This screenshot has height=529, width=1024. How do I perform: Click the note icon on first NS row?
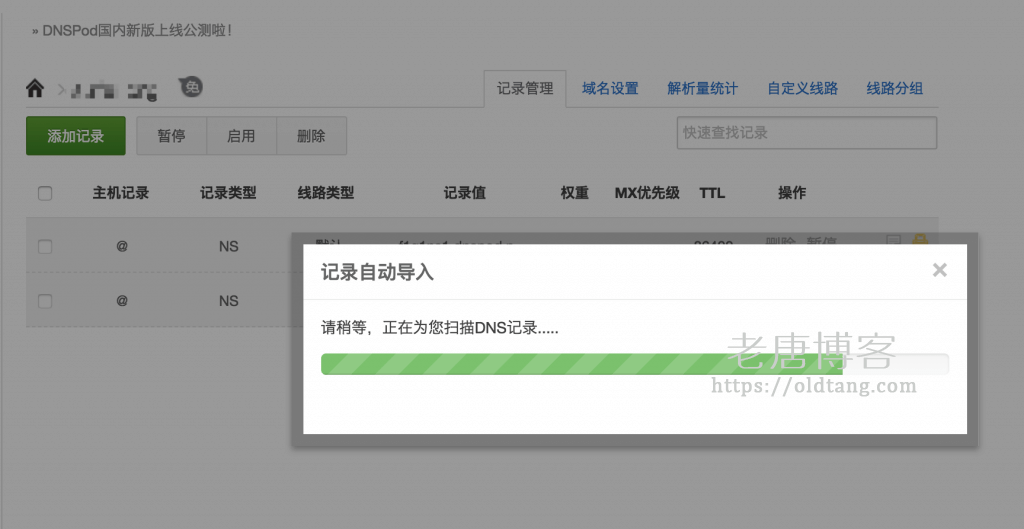point(894,240)
